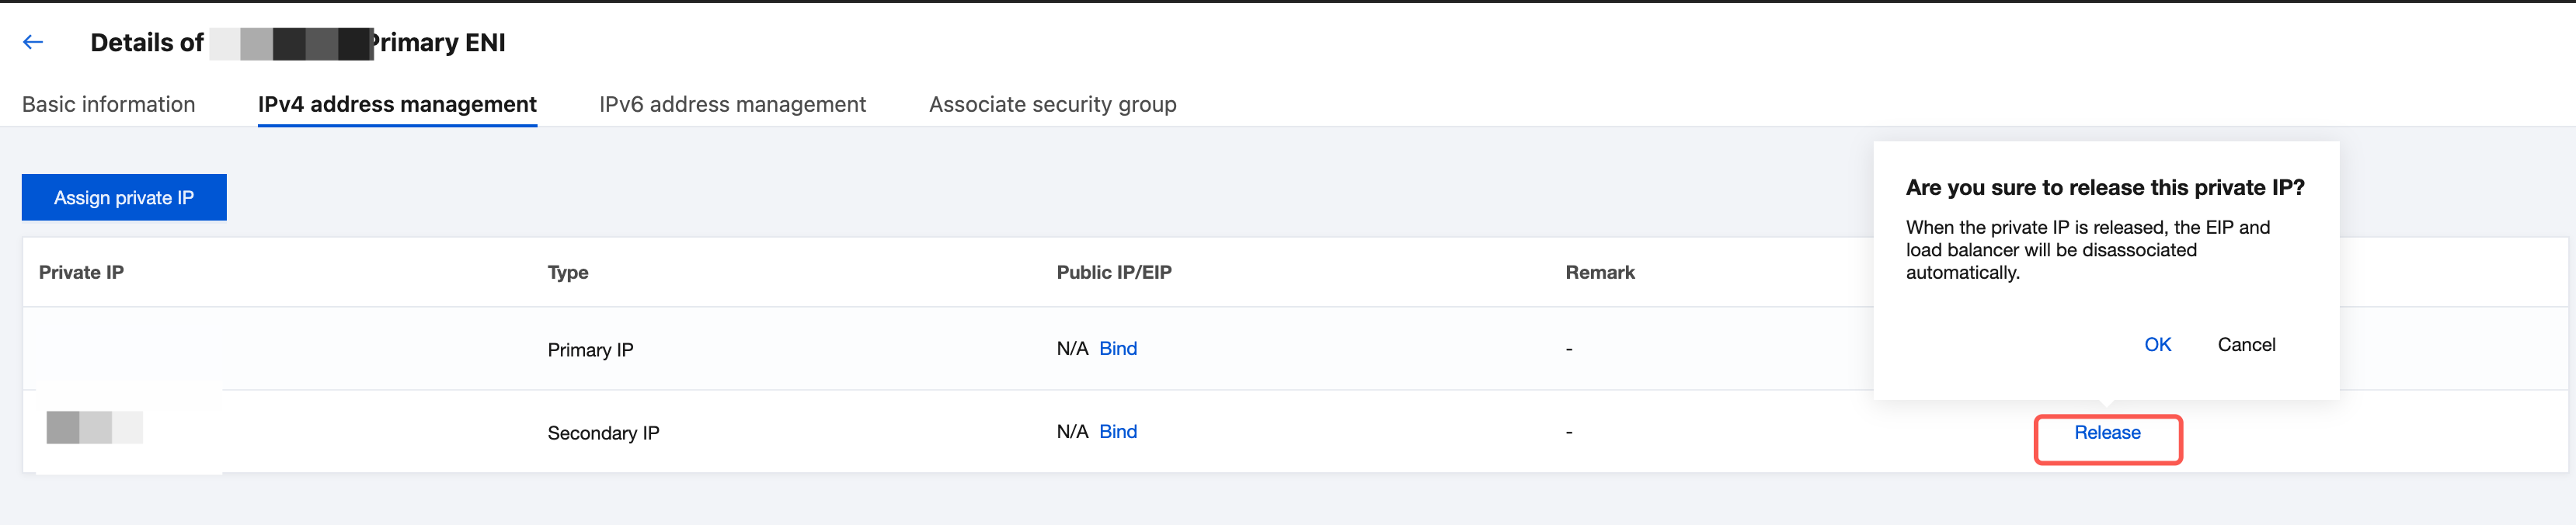Cancel the release private IP prompt

click(x=2245, y=345)
